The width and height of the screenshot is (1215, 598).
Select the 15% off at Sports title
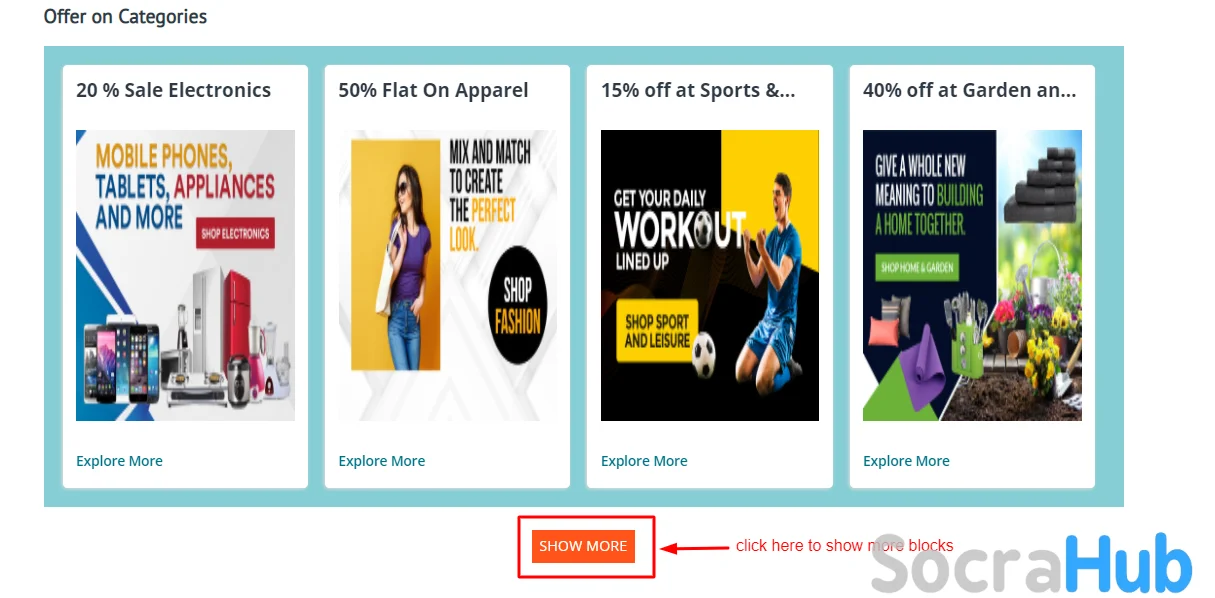(698, 90)
